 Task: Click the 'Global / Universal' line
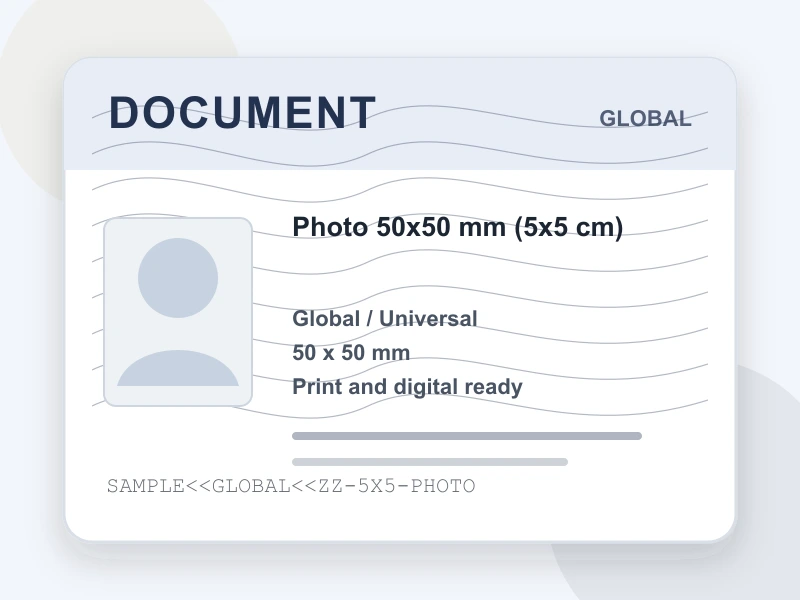point(385,319)
